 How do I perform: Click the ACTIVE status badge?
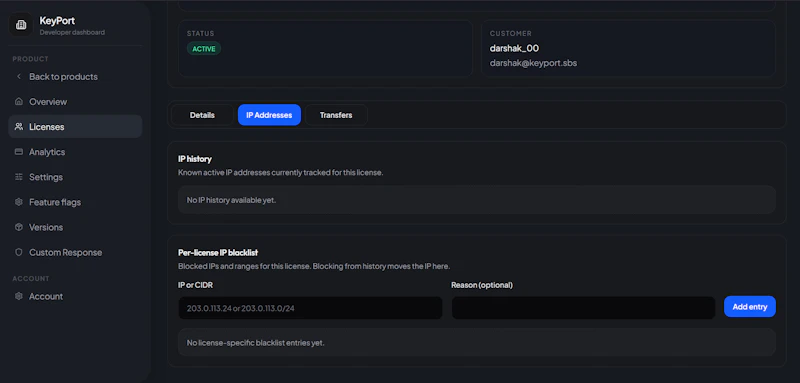[204, 49]
